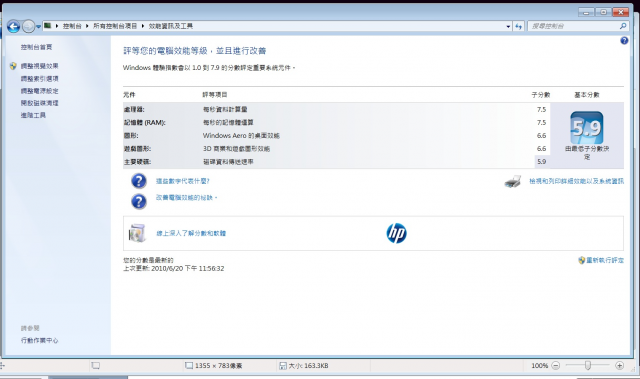
Task: Expand the chevron after 所有控制台項目 breadcrumb
Action: point(143,26)
